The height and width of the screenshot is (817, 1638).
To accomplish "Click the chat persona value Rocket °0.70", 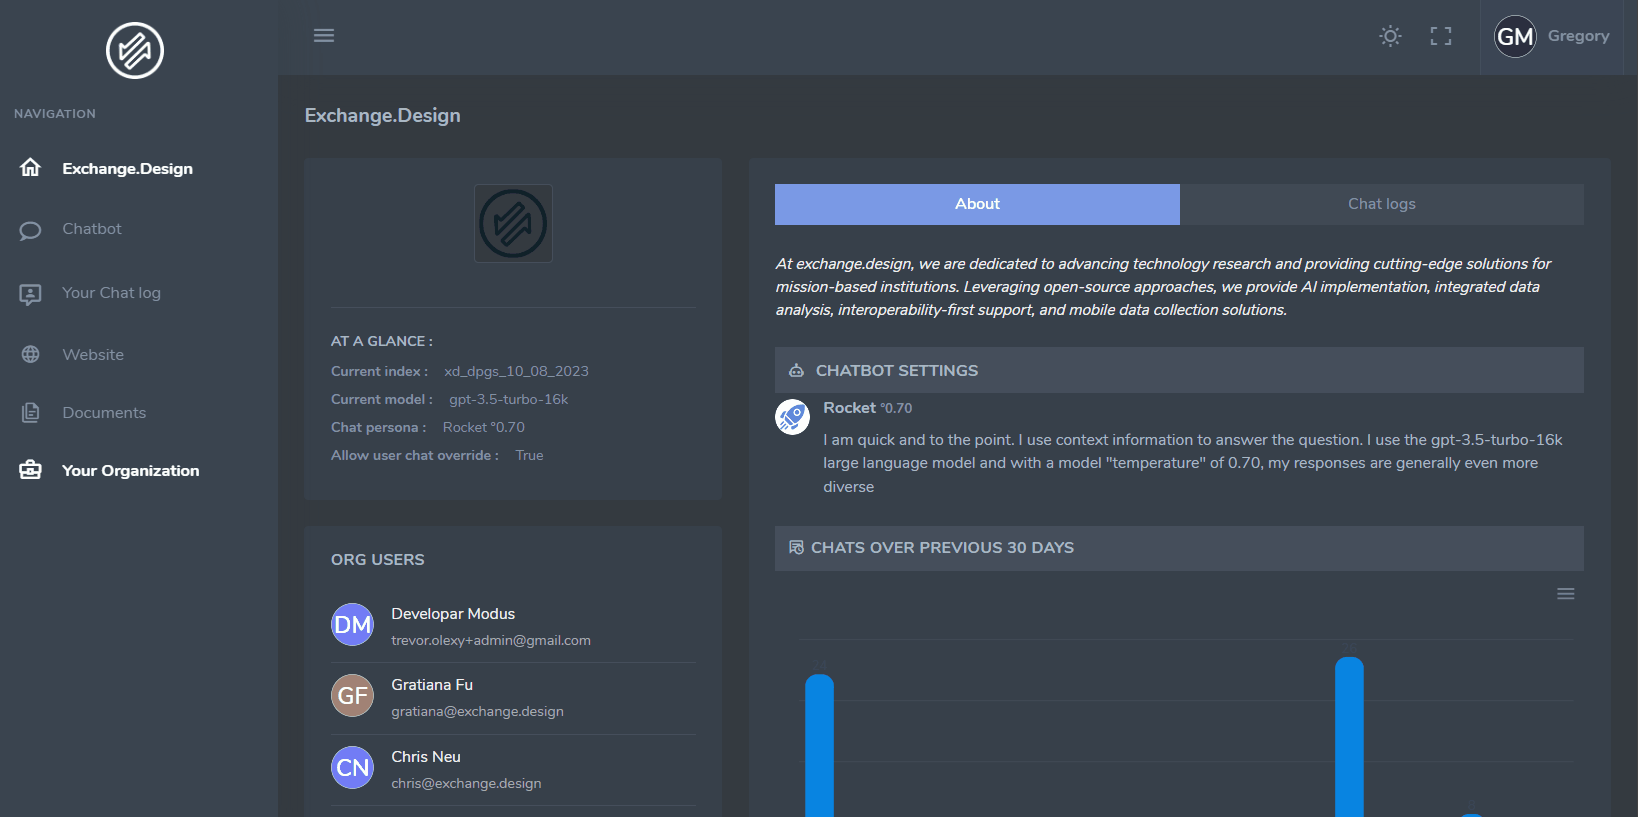I will click(484, 427).
